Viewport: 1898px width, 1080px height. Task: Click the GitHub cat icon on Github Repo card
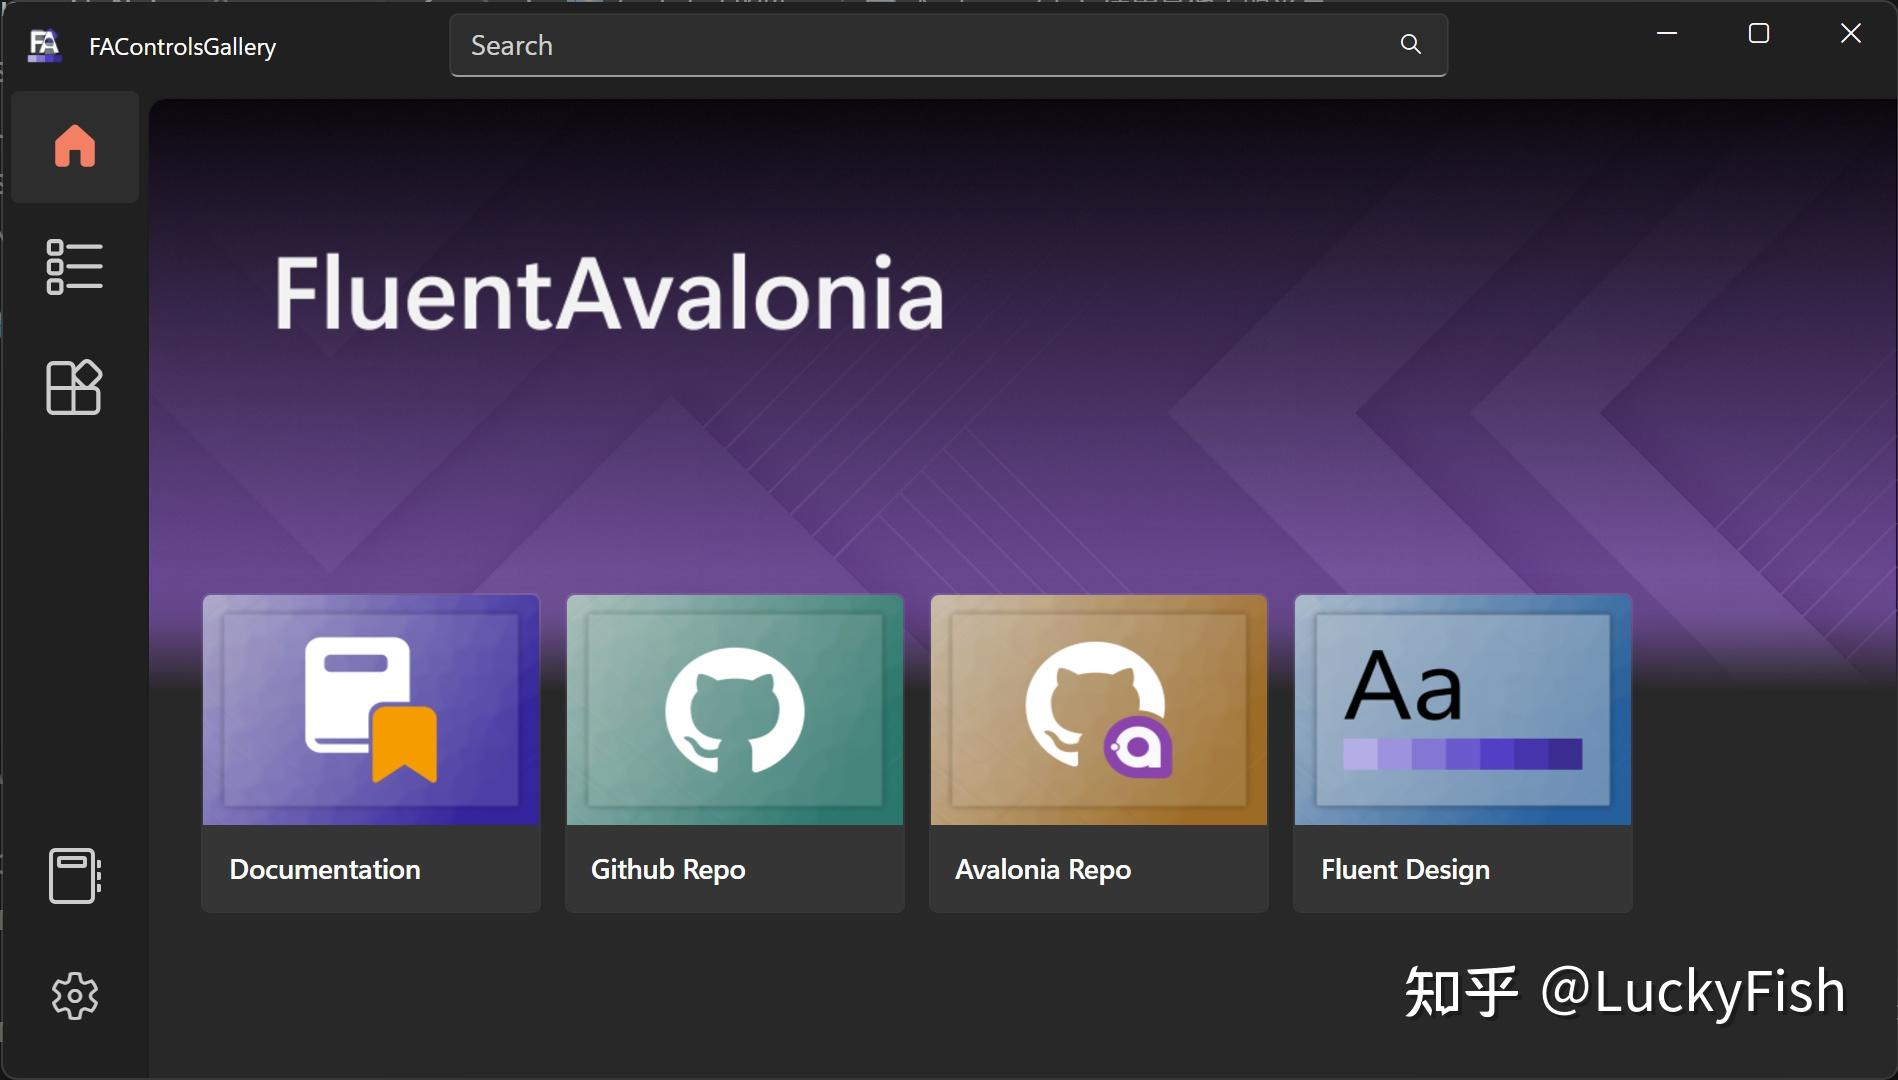click(734, 711)
